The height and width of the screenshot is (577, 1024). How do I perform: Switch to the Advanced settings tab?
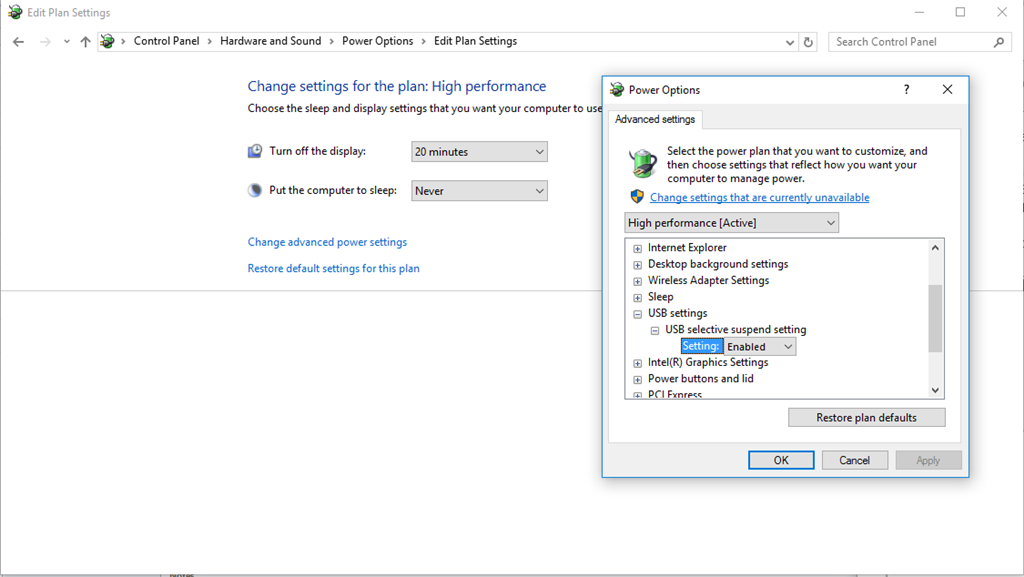tap(655, 118)
